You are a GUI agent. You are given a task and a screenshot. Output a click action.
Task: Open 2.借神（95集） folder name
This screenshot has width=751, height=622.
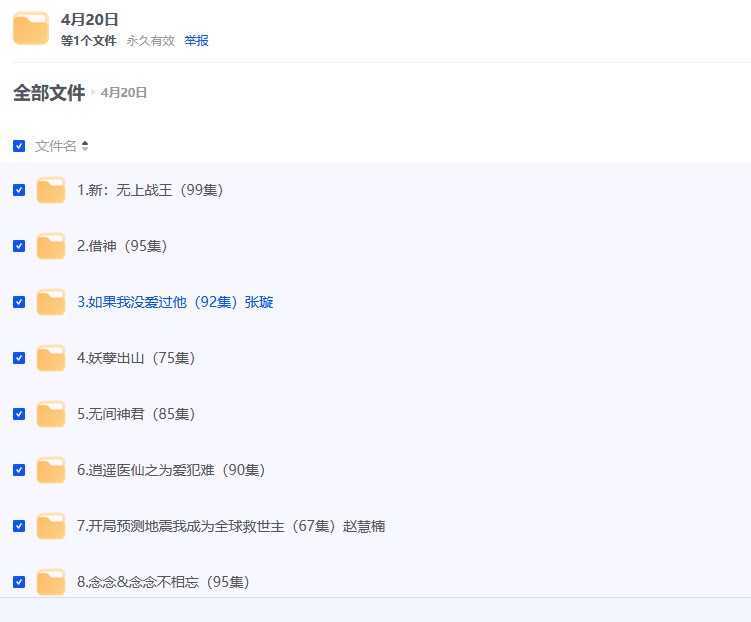122,246
